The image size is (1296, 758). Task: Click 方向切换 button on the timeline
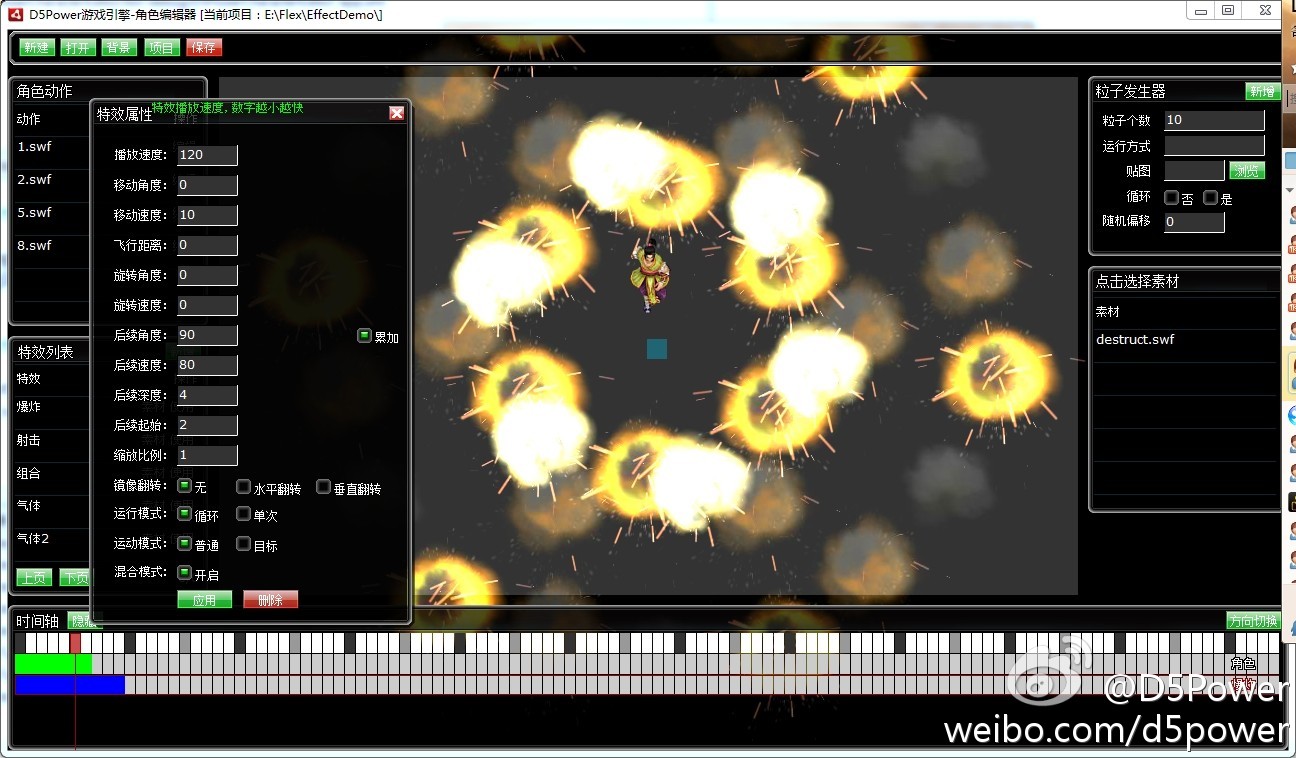1253,621
